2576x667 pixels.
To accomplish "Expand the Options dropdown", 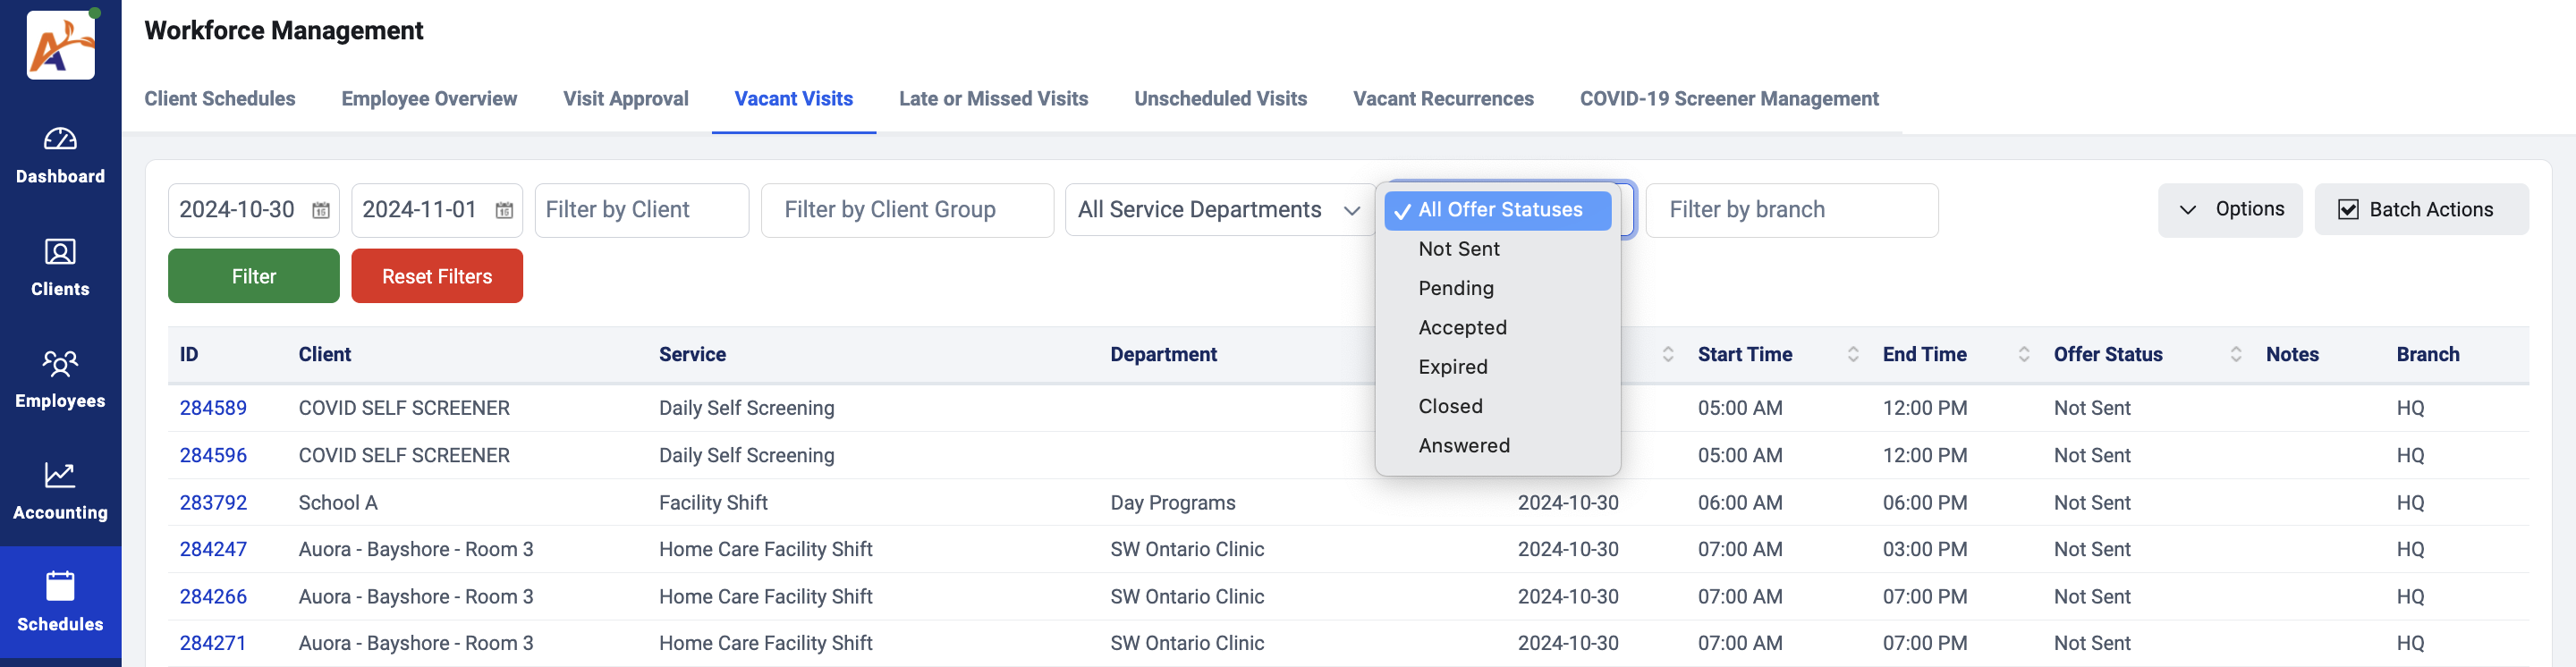I will [x=2230, y=210].
